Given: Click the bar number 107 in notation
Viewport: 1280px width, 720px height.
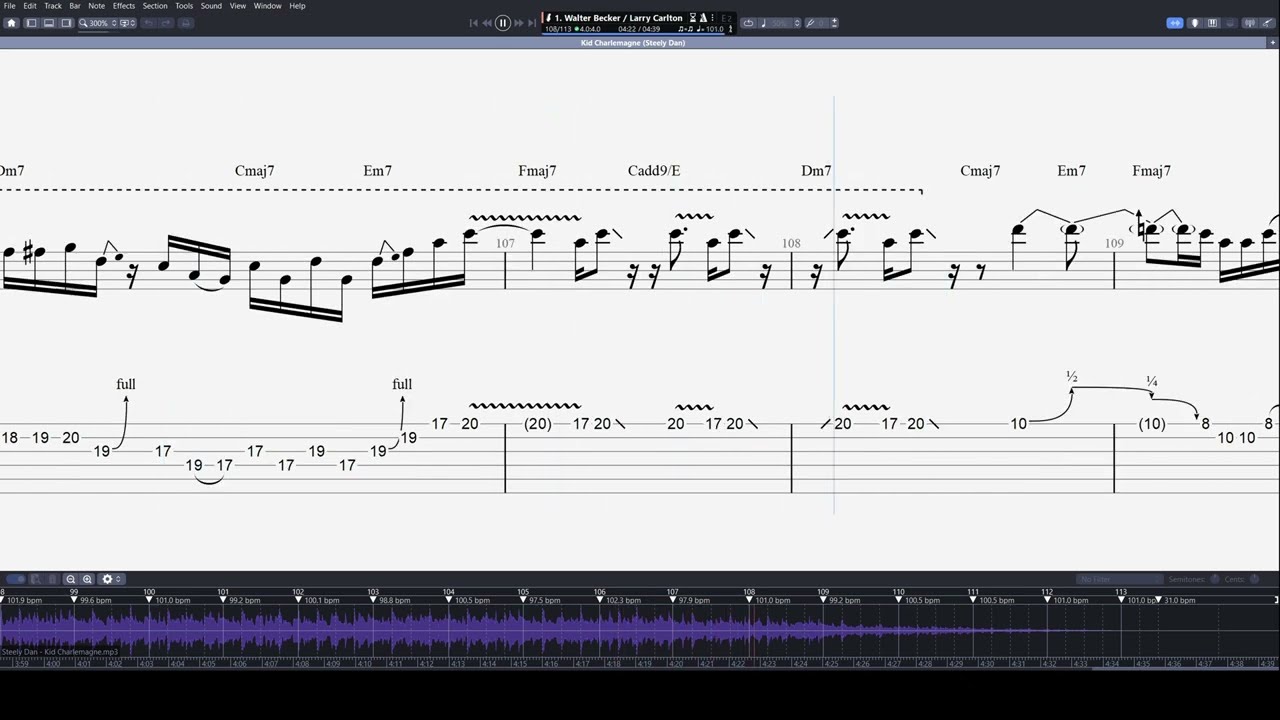Looking at the screenshot, I should [x=505, y=243].
